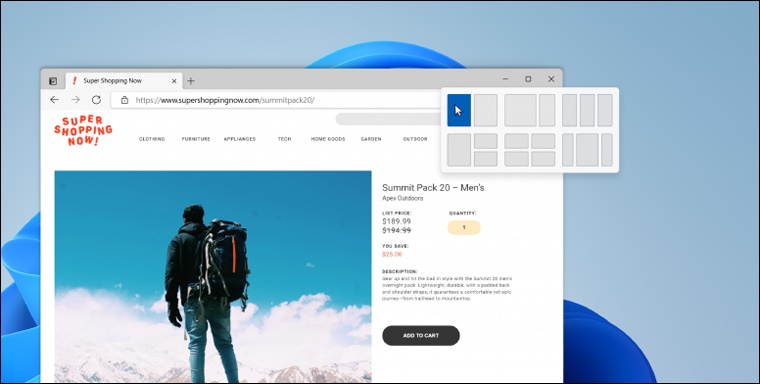760x384 pixels.
Task: Minimize the browser window
Action: point(505,79)
